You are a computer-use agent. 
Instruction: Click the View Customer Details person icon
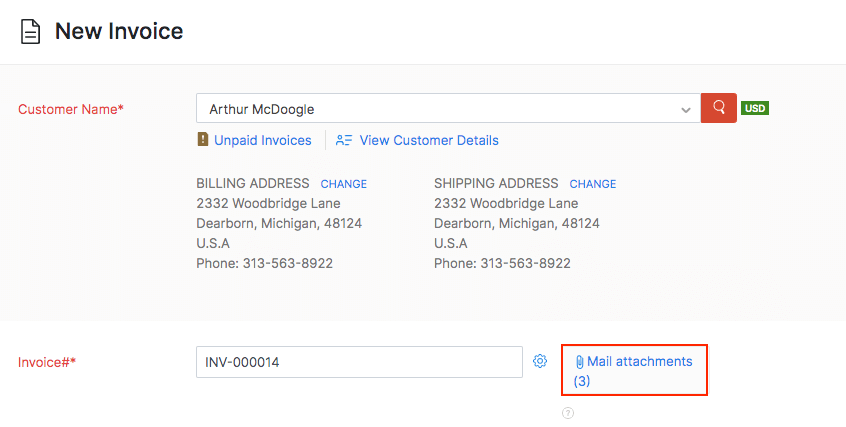[344, 140]
